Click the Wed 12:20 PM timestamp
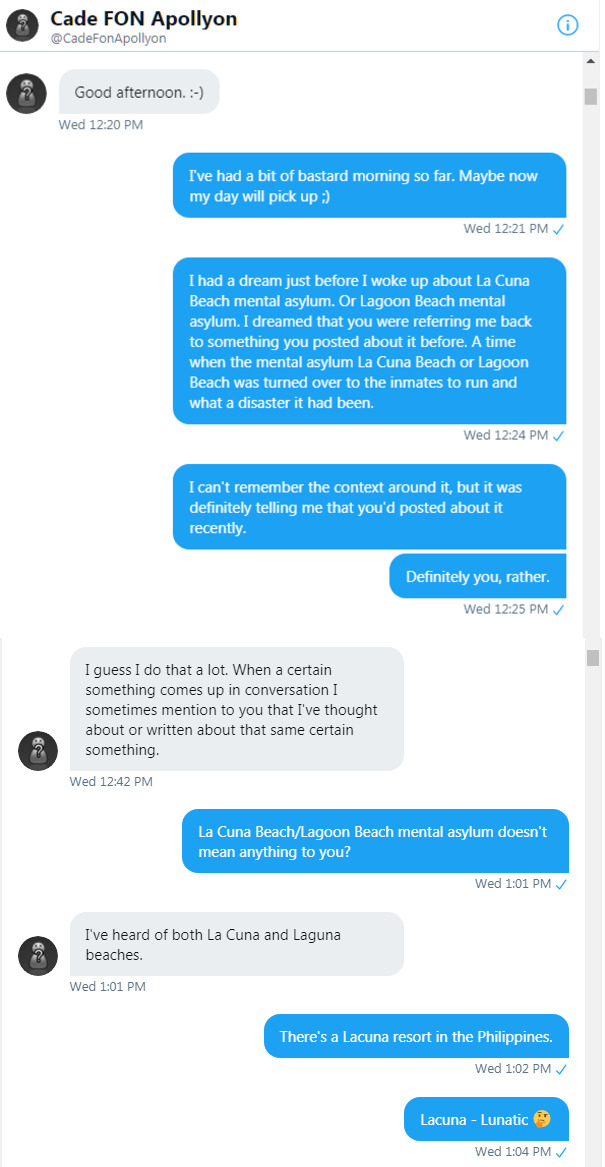This screenshot has width=605, height=1167. pos(101,125)
